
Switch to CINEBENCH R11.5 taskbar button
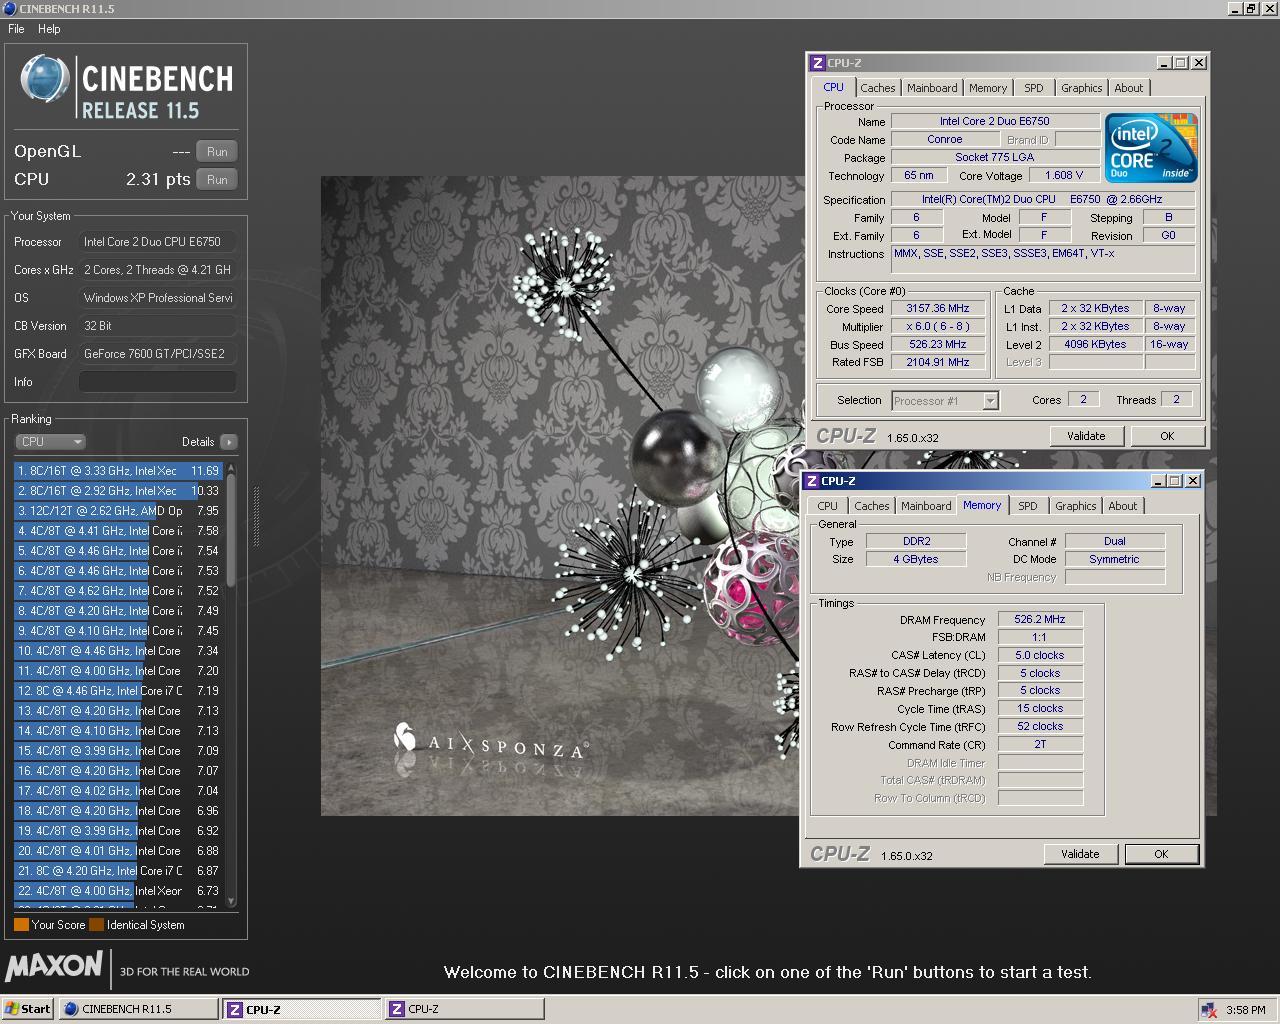tap(138, 1009)
